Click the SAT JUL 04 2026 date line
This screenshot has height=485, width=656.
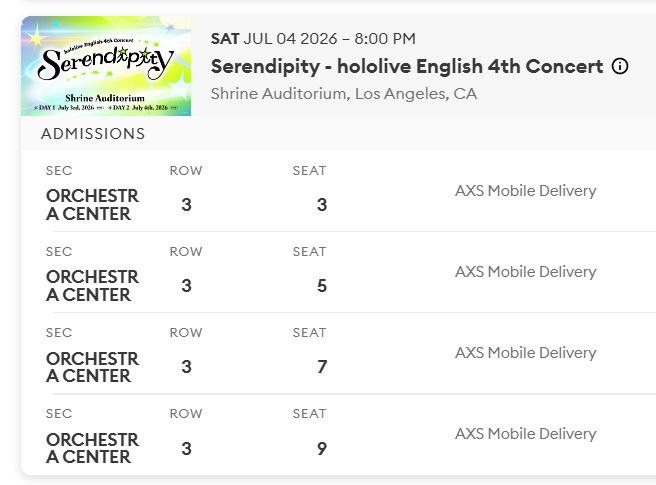coord(313,39)
